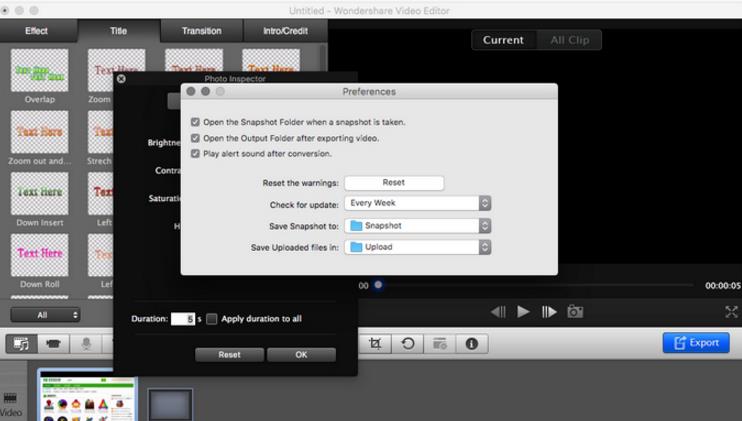This screenshot has height=421, width=742.
Task: Open the Save Snapshot to dropdown
Action: tap(418, 226)
